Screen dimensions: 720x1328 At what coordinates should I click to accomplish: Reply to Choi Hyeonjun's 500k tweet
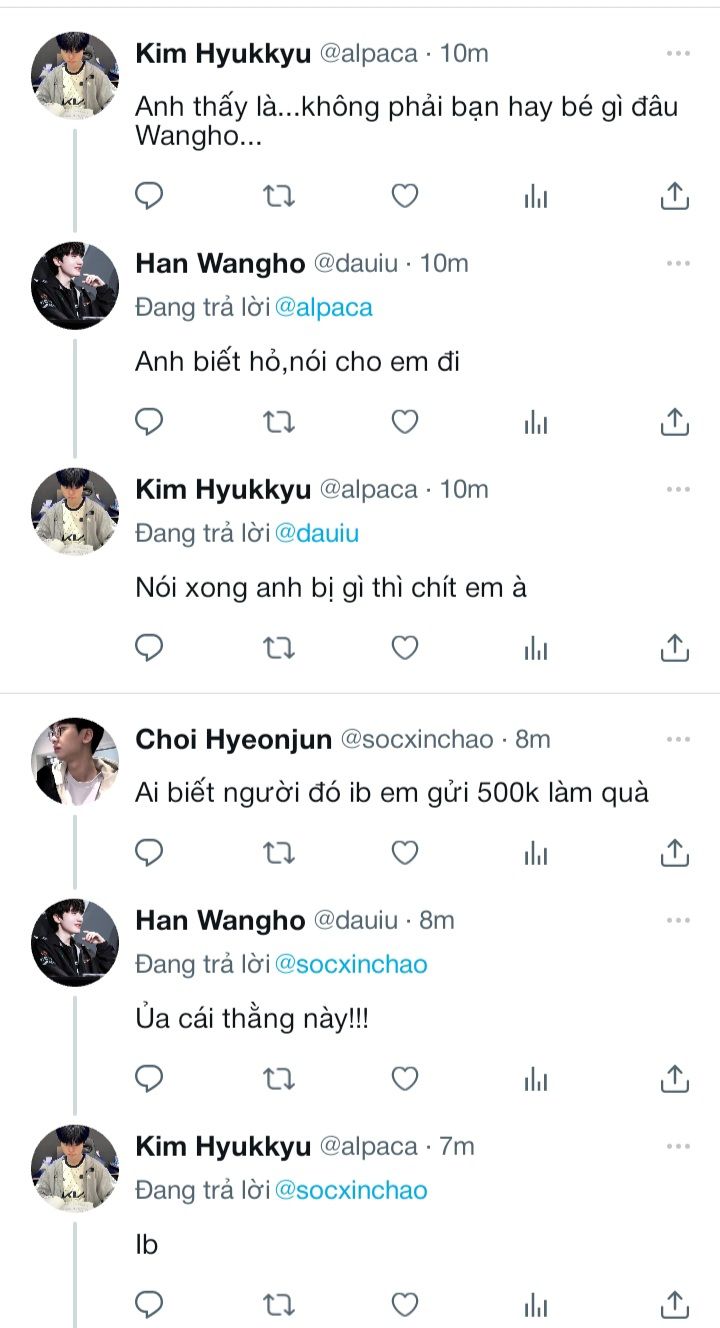point(149,853)
